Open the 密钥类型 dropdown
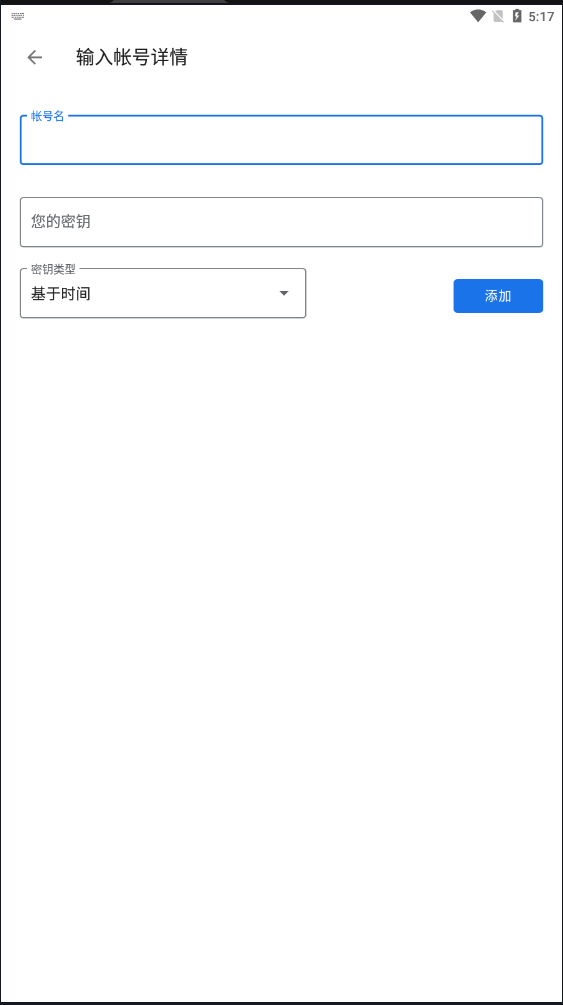The image size is (563, 1005). point(163,293)
